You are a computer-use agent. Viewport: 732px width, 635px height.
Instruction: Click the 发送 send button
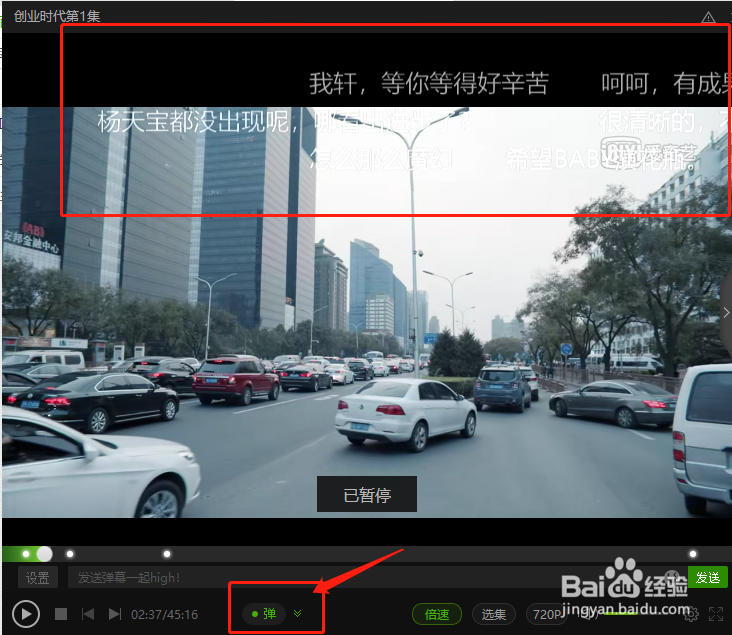point(708,577)
